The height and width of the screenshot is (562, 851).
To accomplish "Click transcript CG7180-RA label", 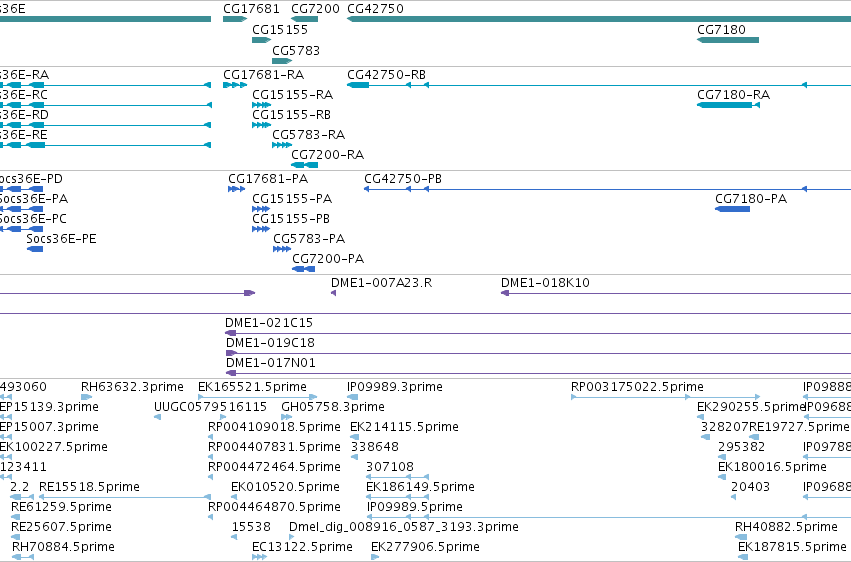I will tap(733, 95).
